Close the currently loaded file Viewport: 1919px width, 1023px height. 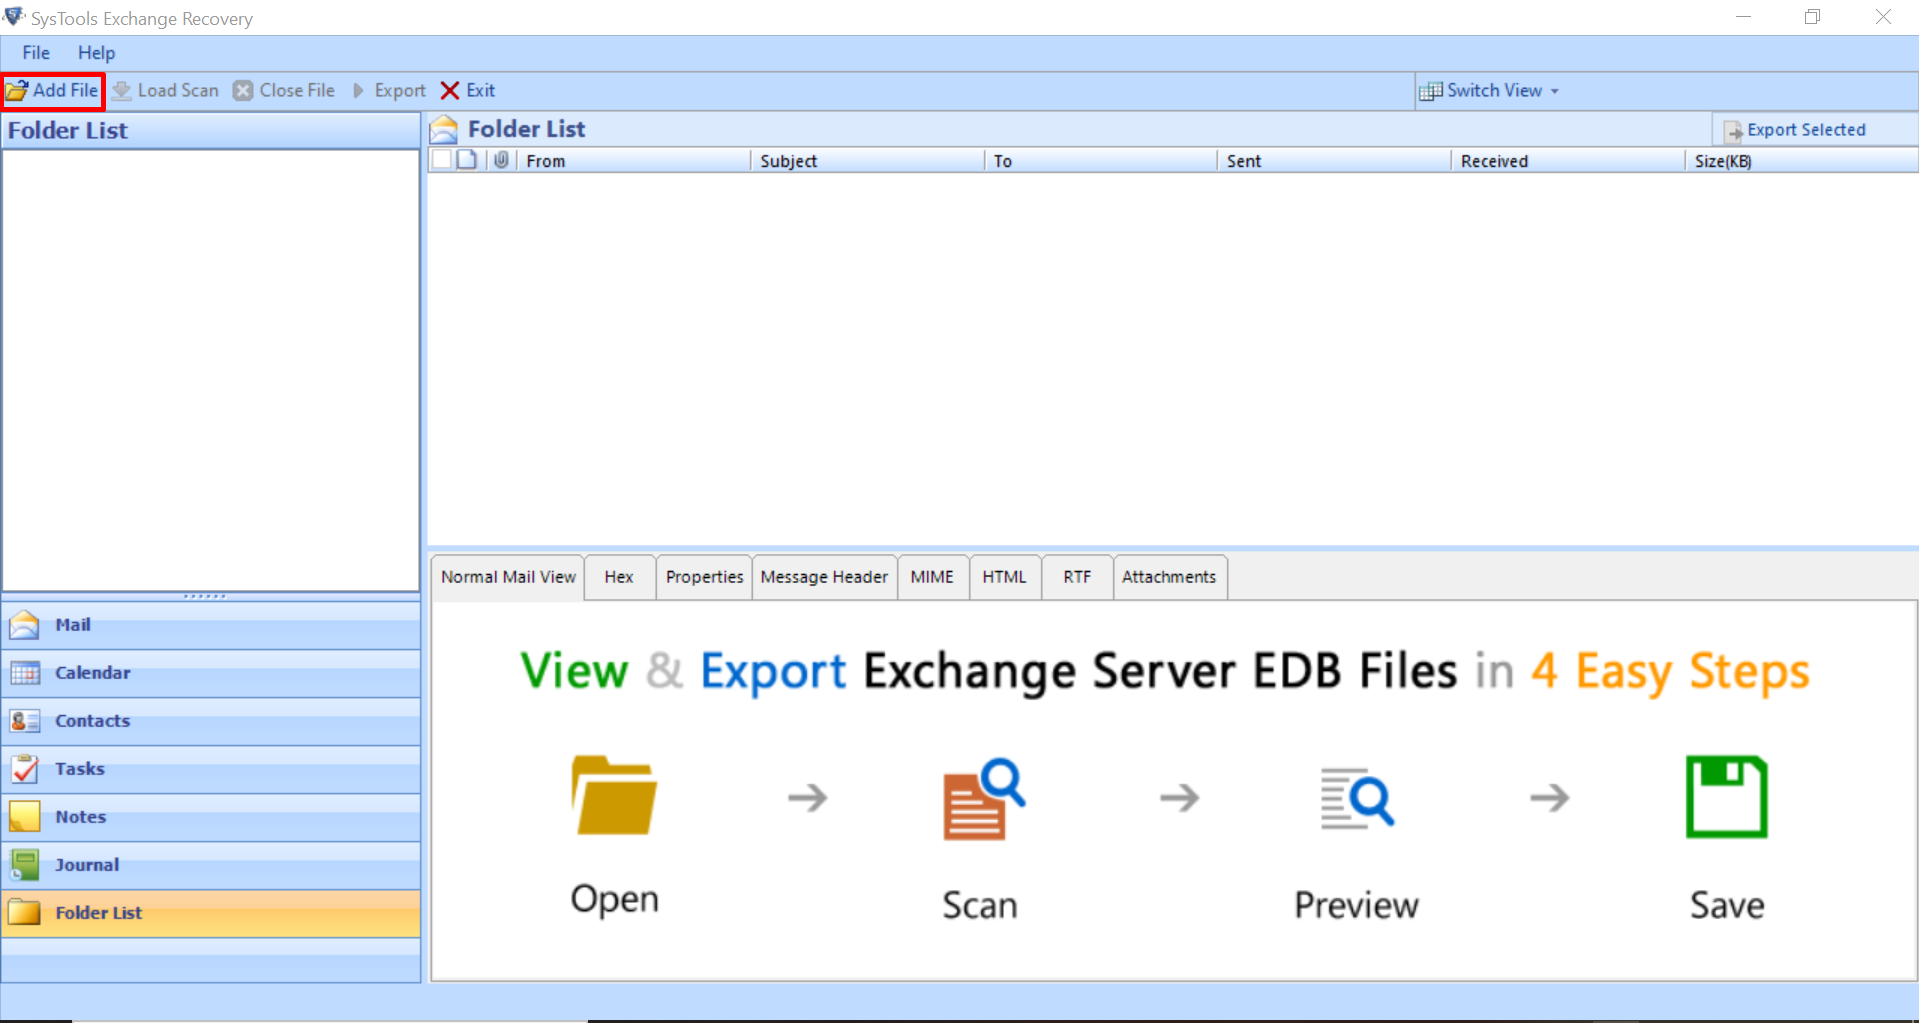click(x=285, y=90)
